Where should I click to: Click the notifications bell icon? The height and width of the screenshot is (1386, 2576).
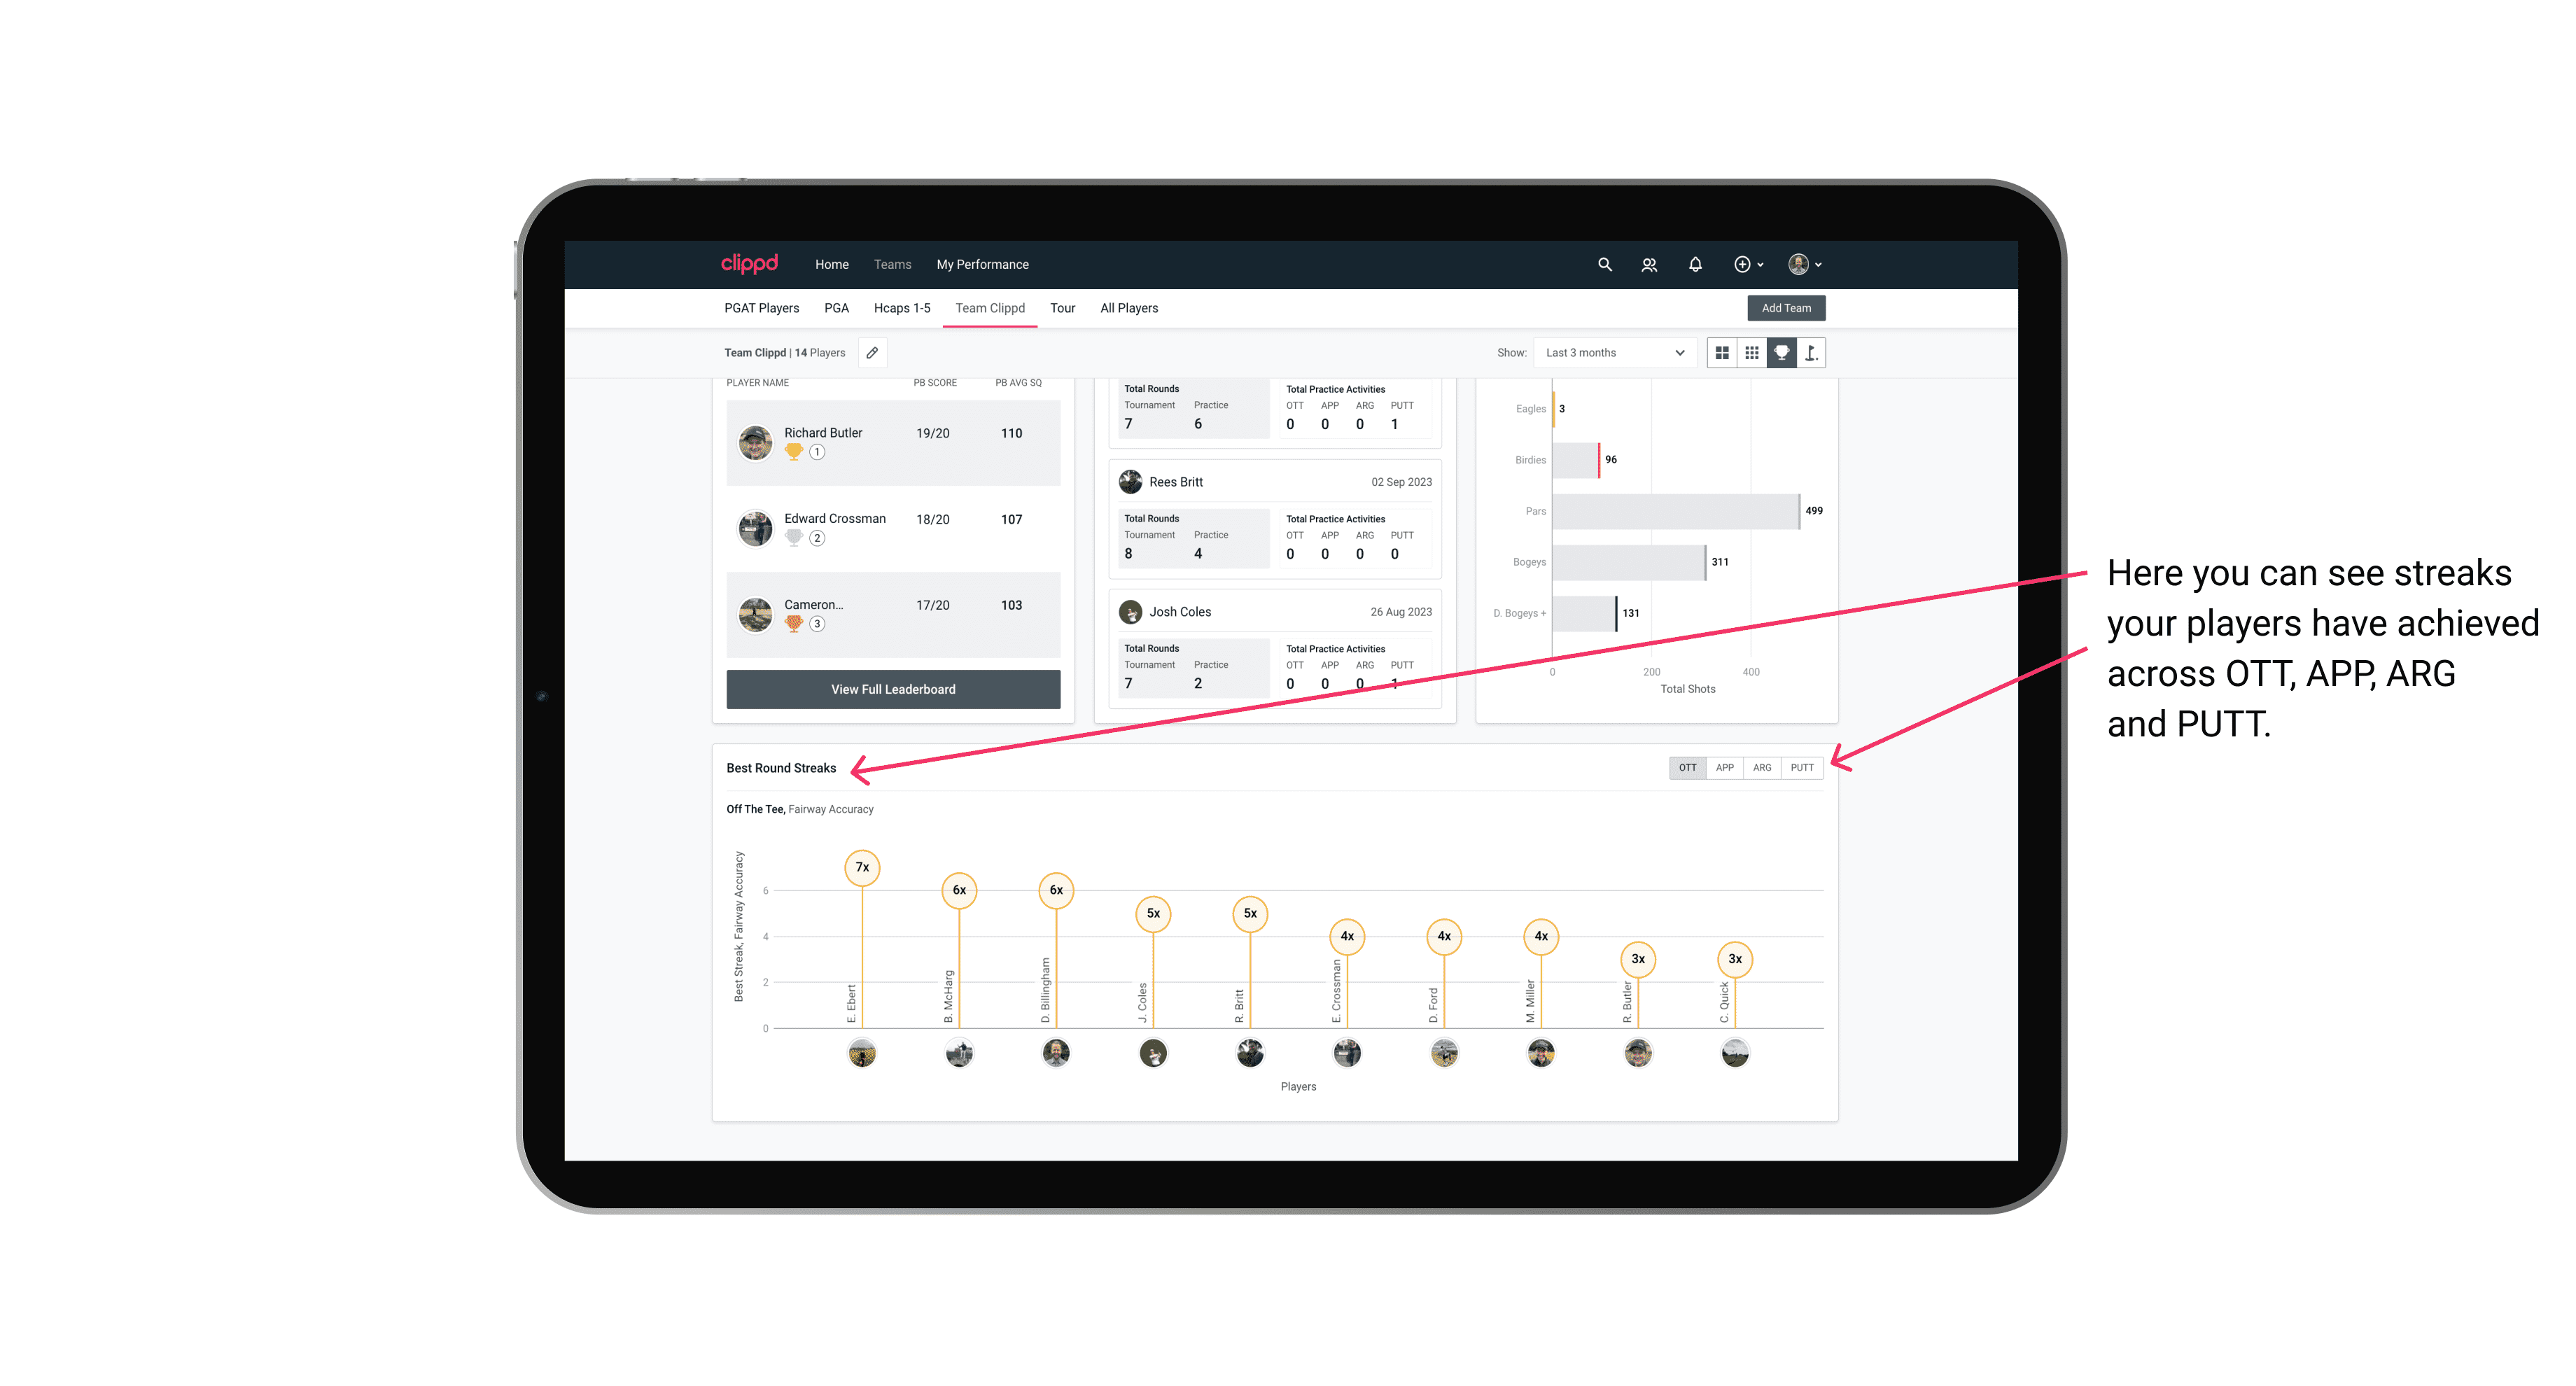coord(1694,265)
